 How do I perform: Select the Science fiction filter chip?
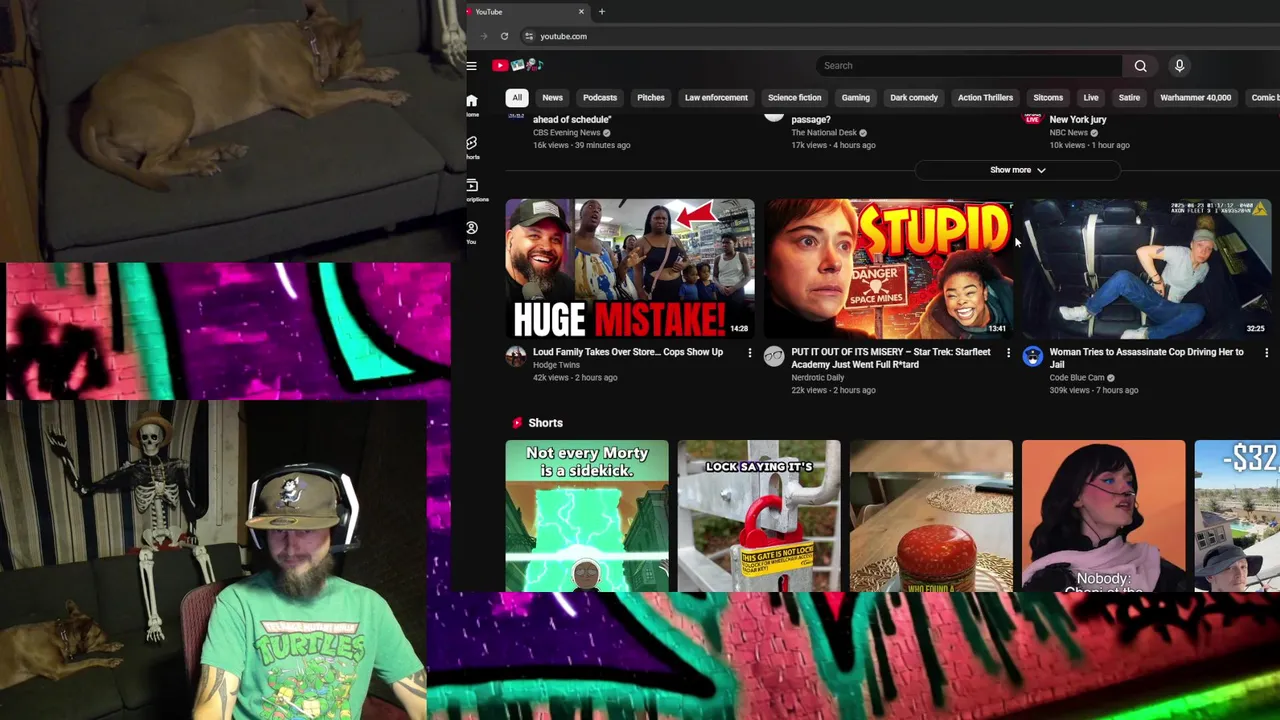(x=795, y=98)
